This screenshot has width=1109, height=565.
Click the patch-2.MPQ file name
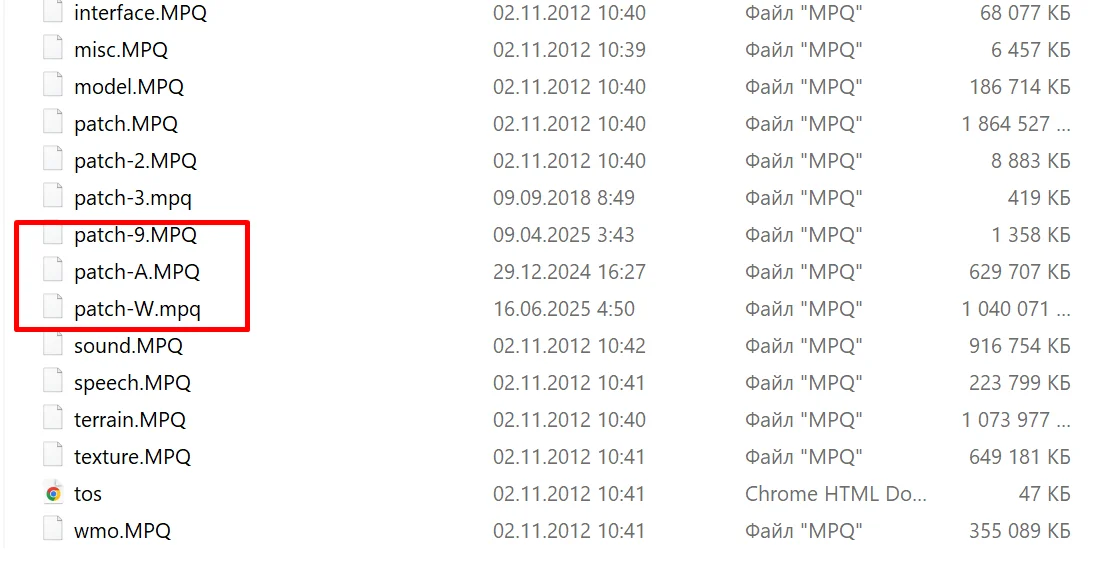(135, 161)
